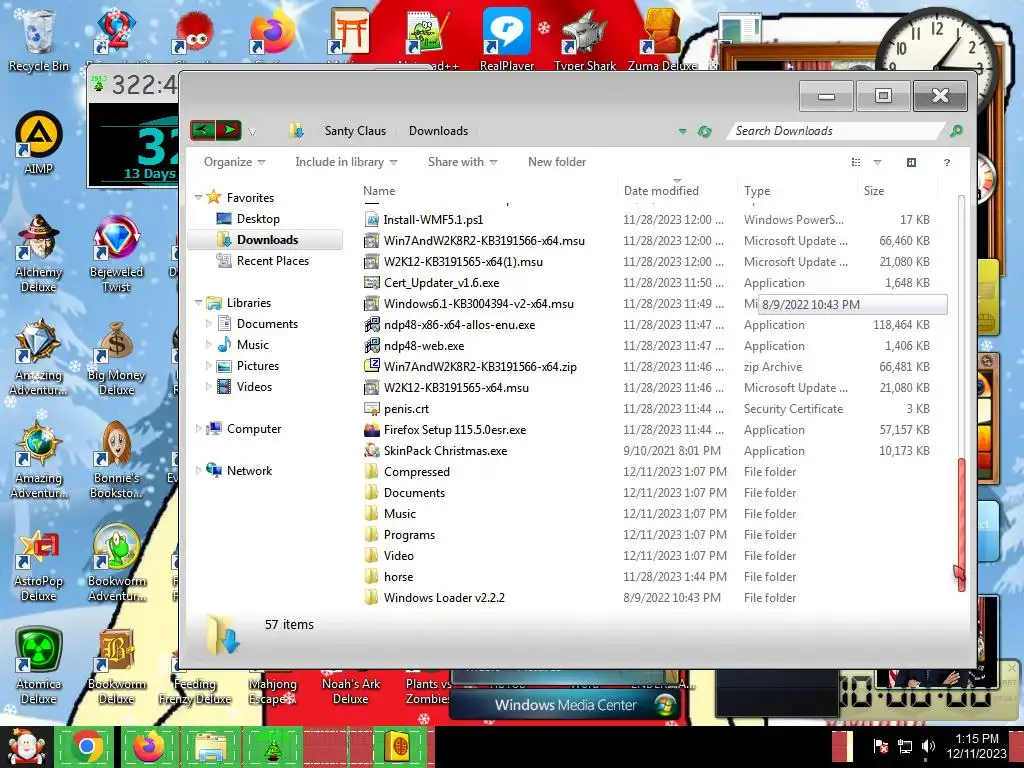Open Alchemy Deluxe desktop shortcut
Screen dimensions: 1024x768
click(x=39, y=253)
